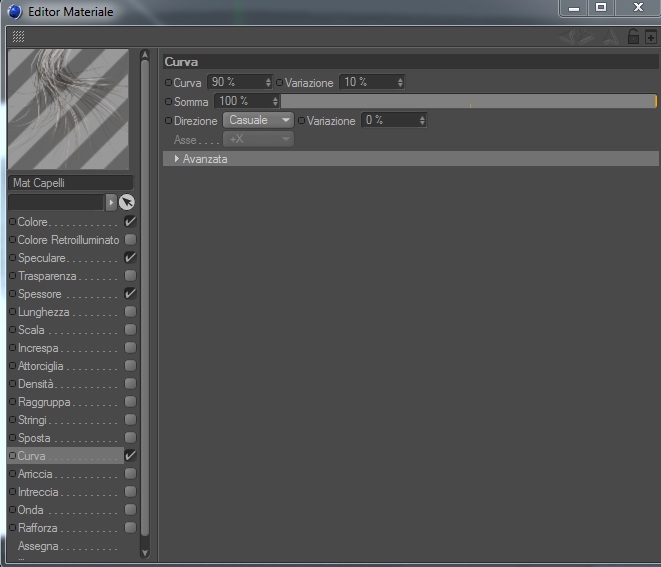Click the Mat Capelli name field
The width and height of the screenshot is (661, 567).
pos(70,183)
